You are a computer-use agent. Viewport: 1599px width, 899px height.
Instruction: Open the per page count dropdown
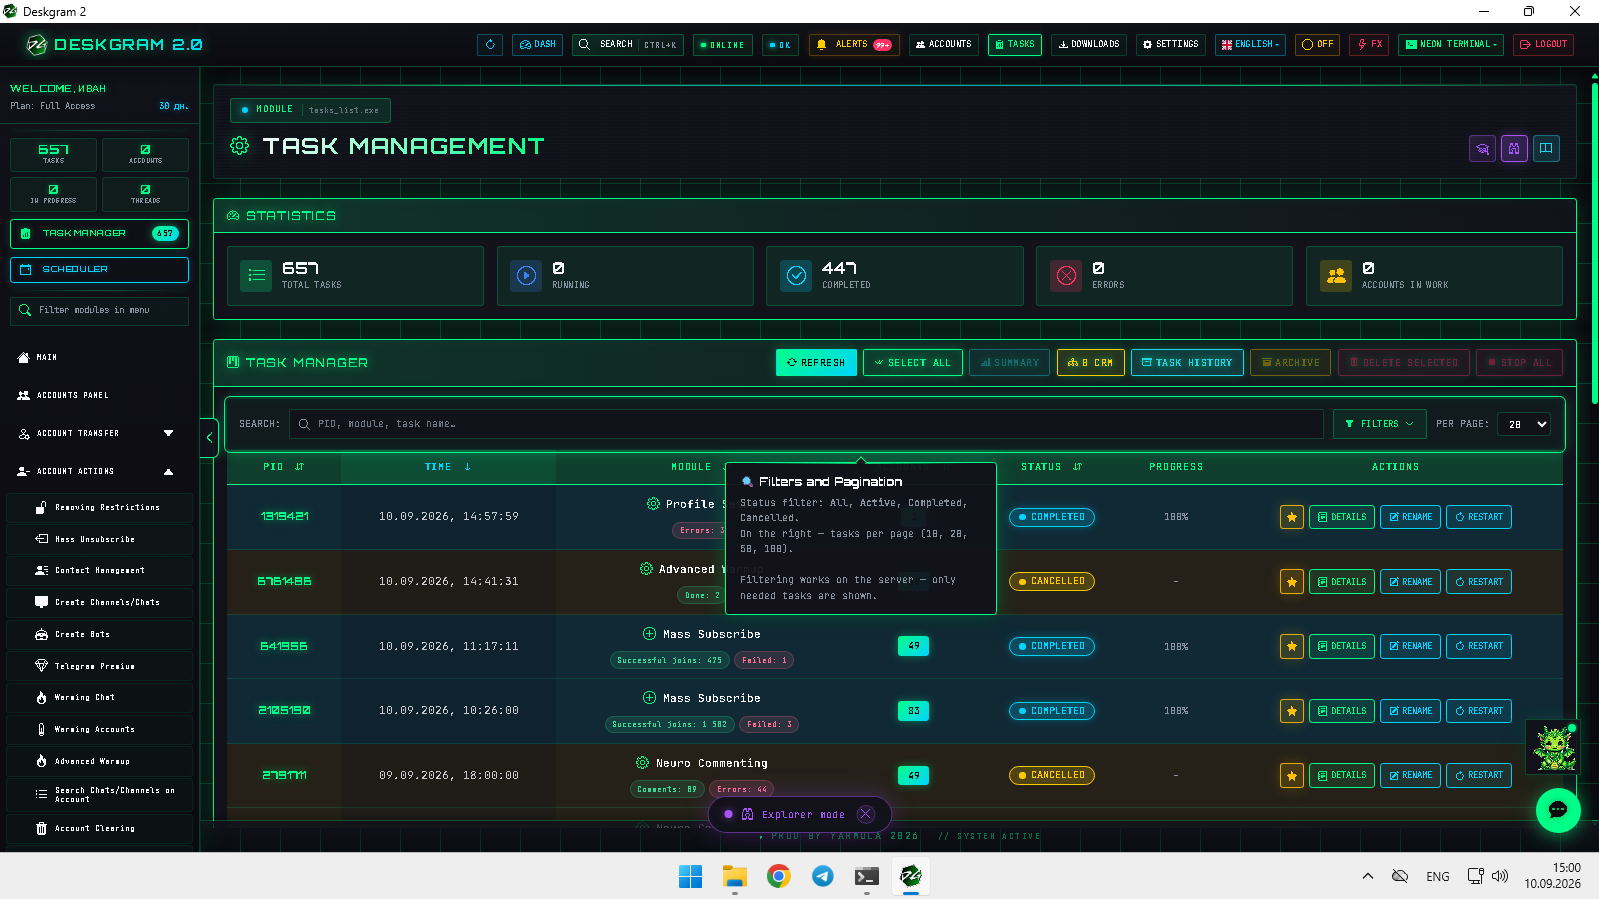tap(1526, 424)
